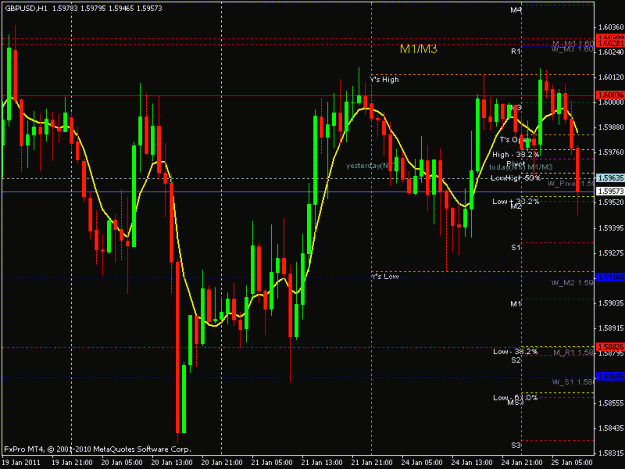Click the W_Pivot level label
625x469 pixels.
pyautogui.click(x=570, y=183)
